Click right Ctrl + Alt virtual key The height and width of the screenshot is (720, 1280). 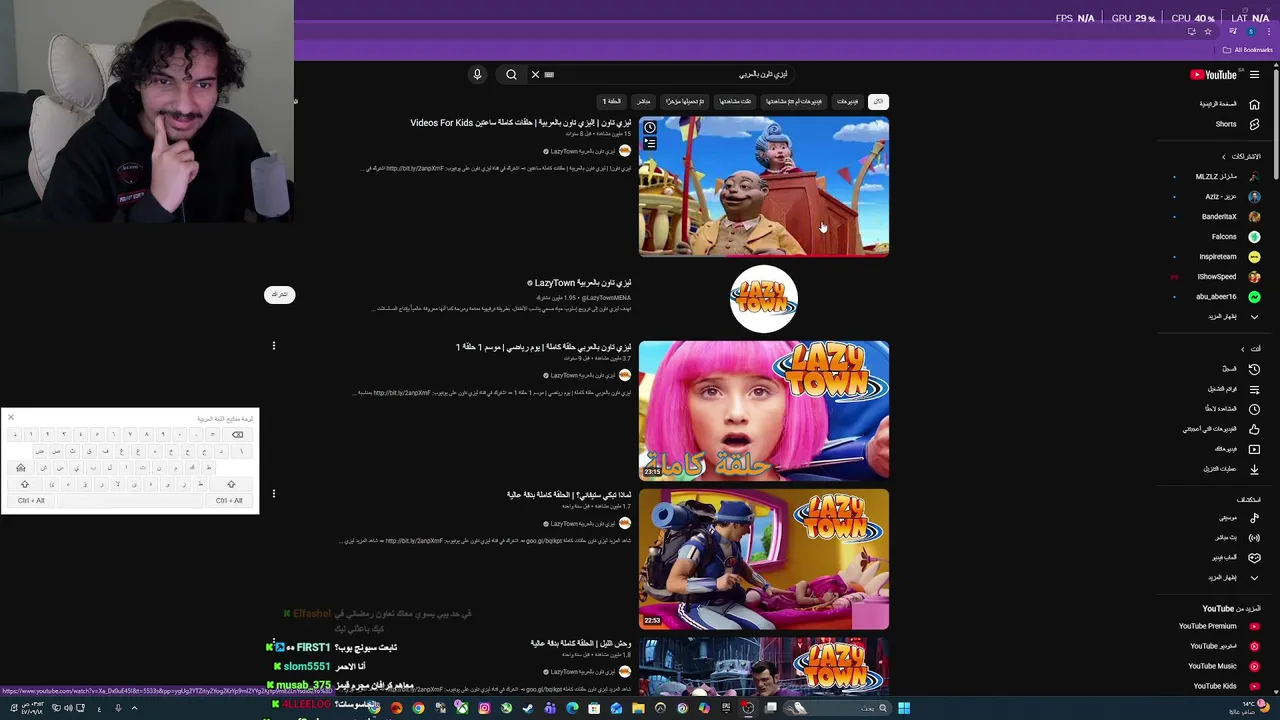(229, 500)
